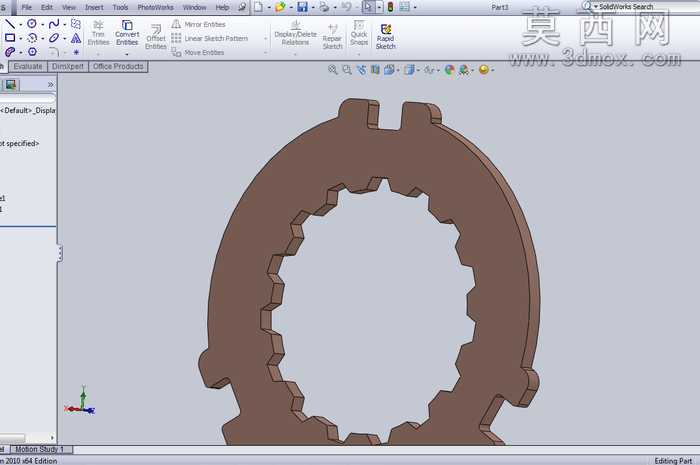Click Move Entities
700x465 pixels.
(x=198, y=52)
